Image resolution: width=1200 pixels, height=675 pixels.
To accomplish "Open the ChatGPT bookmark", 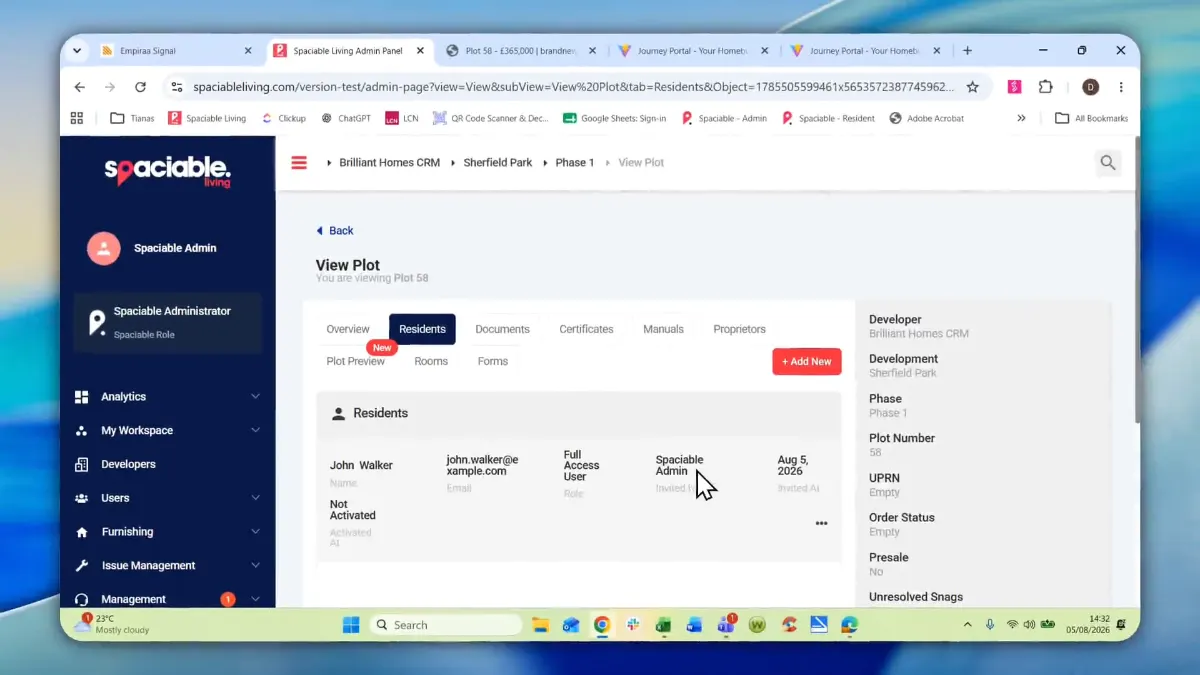I will (x=346, y=118).
